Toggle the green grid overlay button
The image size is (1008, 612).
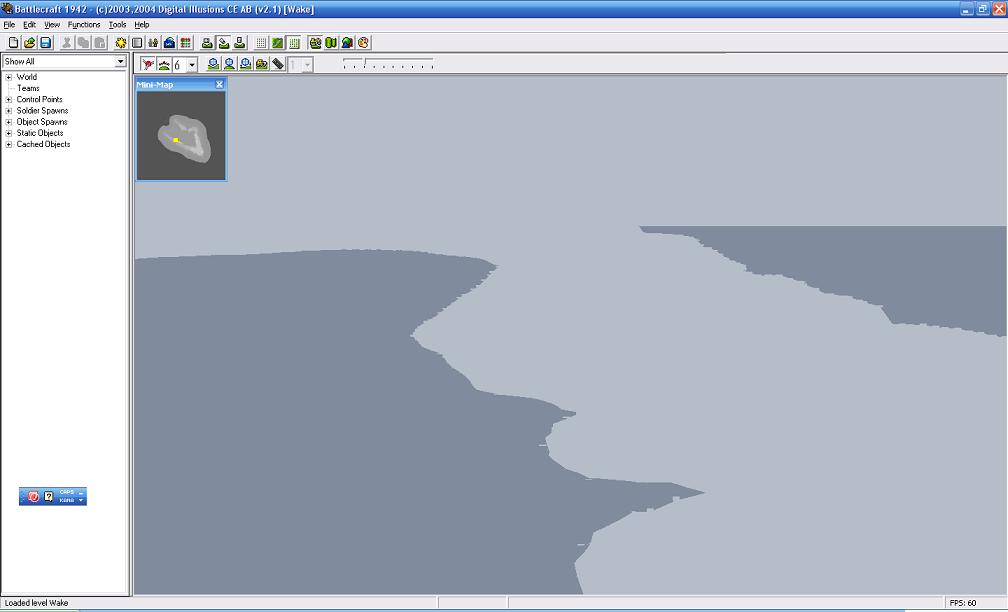point(294,43)
